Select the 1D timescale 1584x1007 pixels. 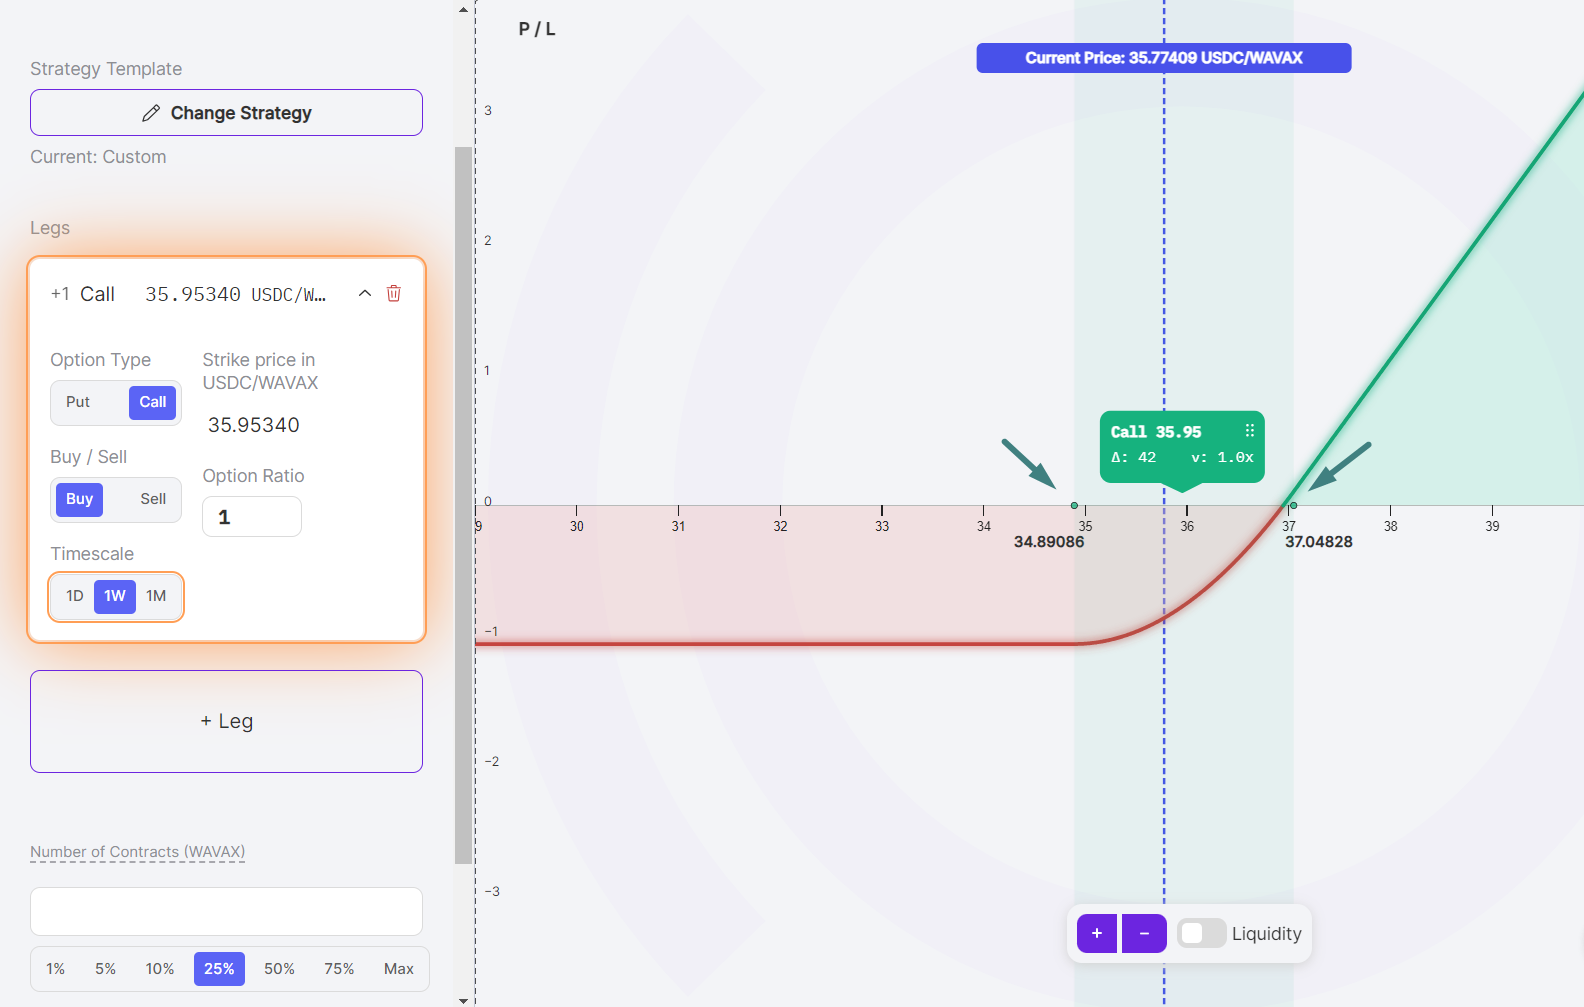[75, 596]
